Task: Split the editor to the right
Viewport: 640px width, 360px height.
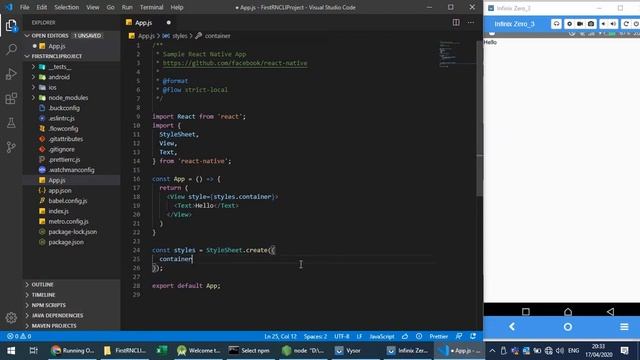Action: [x=456, y=22]
